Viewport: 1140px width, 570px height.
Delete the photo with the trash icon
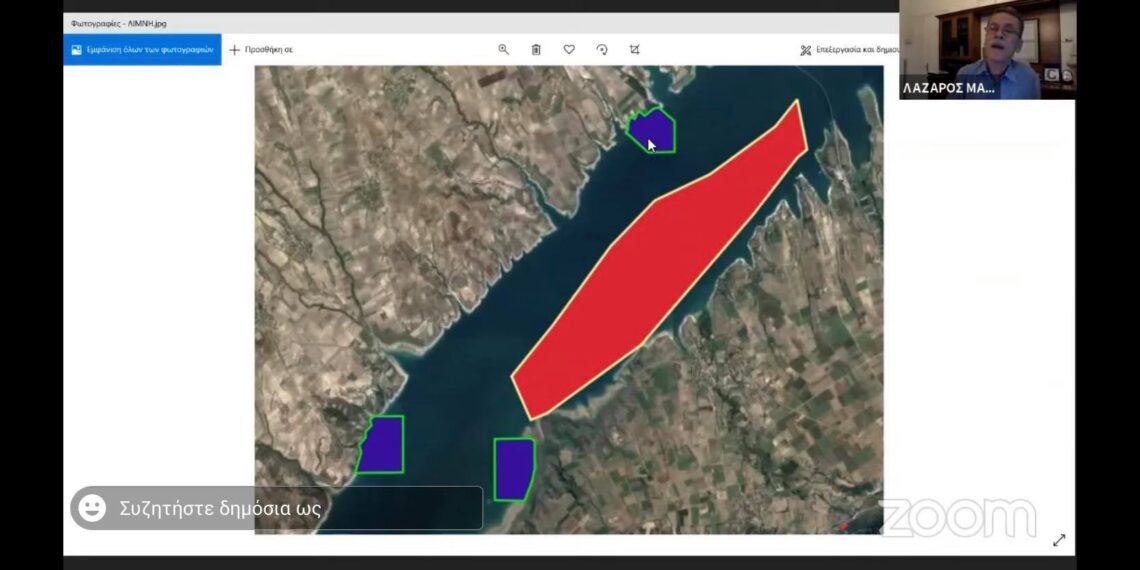536,49
